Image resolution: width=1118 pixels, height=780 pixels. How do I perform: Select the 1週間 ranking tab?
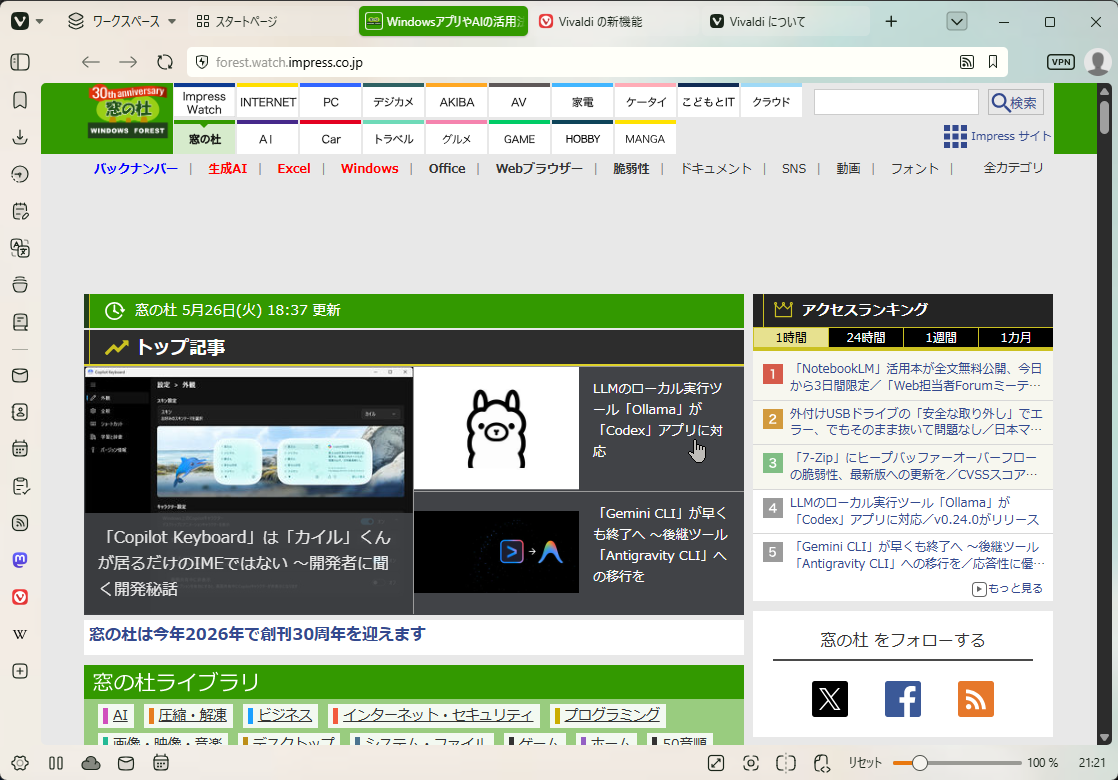point(940,337)
